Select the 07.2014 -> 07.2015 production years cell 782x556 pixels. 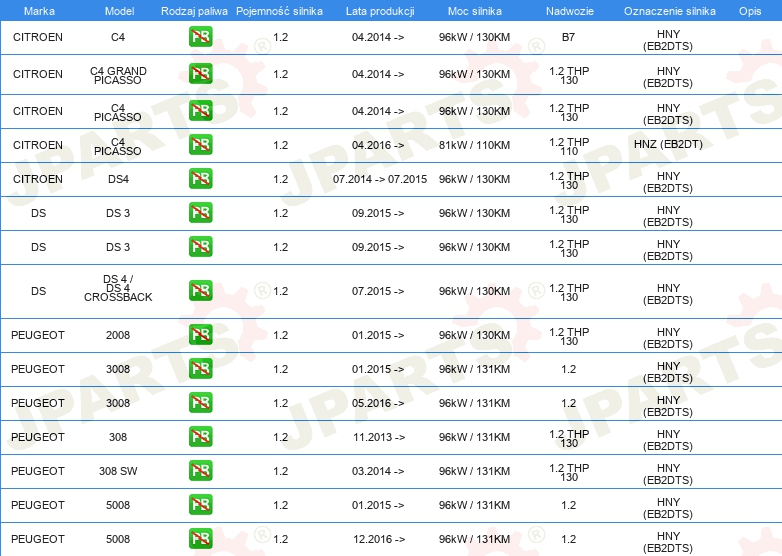pos(380,179)
